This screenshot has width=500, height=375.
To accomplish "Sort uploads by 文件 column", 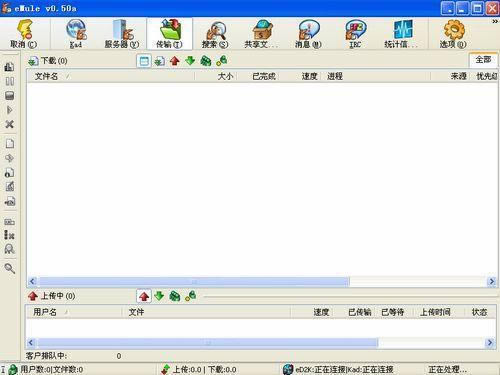I will [x=206, y=312].
